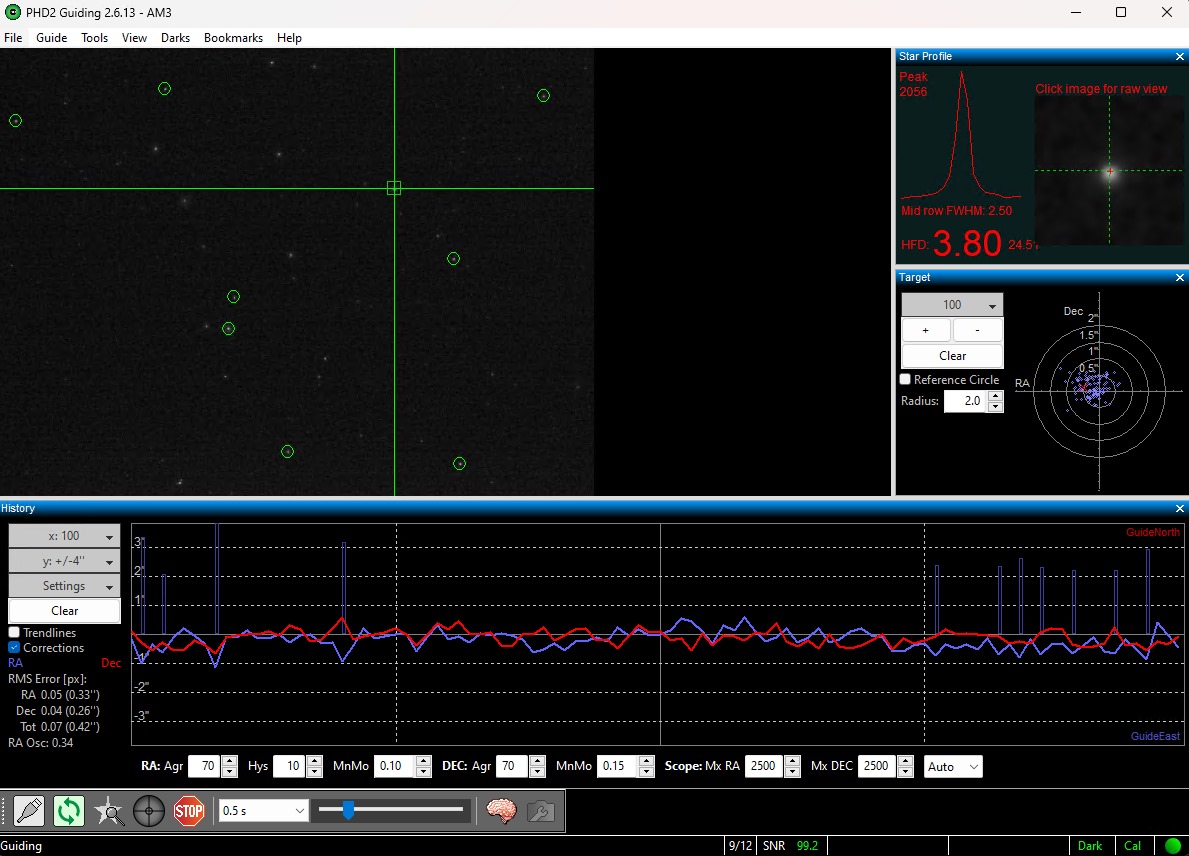Increase DEC Agr with up stepper
The width and height of the screenshot is (1189, 856).
point(537,761)
